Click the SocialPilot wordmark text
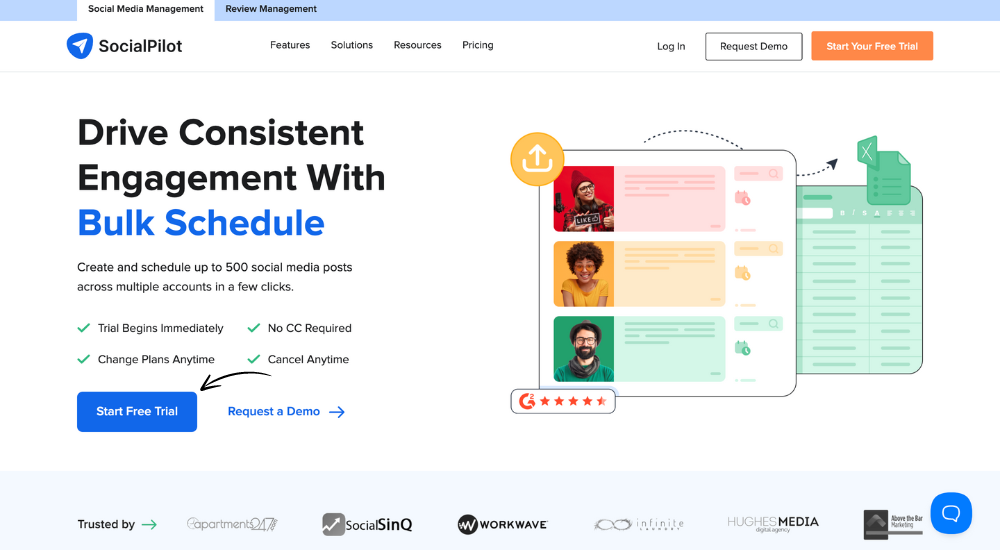Screen dimensions: 1000x550 click(140, 46)
